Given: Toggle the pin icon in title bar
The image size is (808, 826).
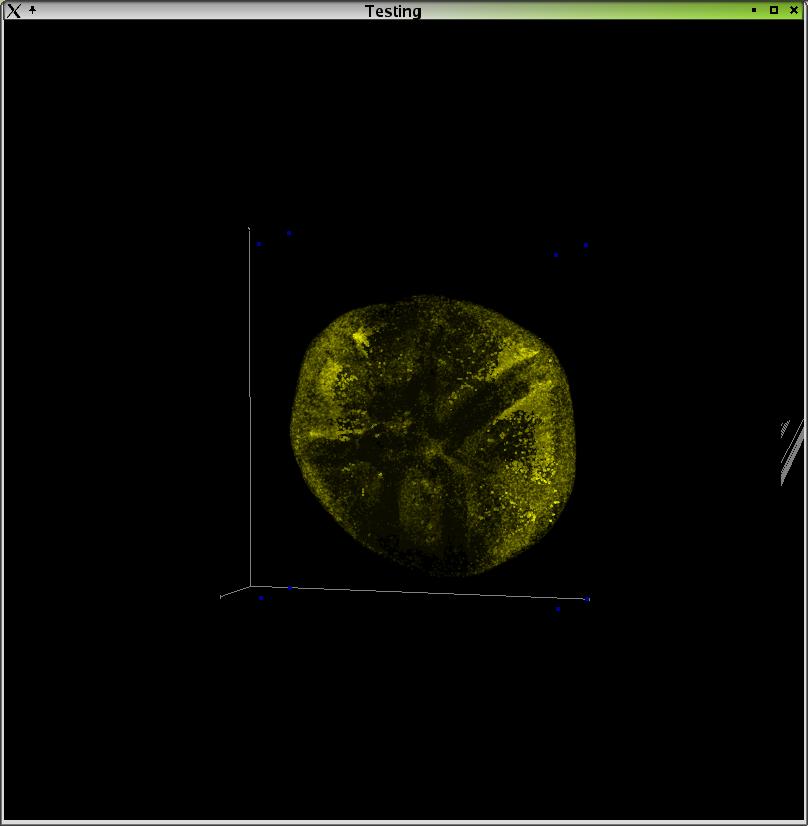Looking at the screenshot, I should [33, 10].
